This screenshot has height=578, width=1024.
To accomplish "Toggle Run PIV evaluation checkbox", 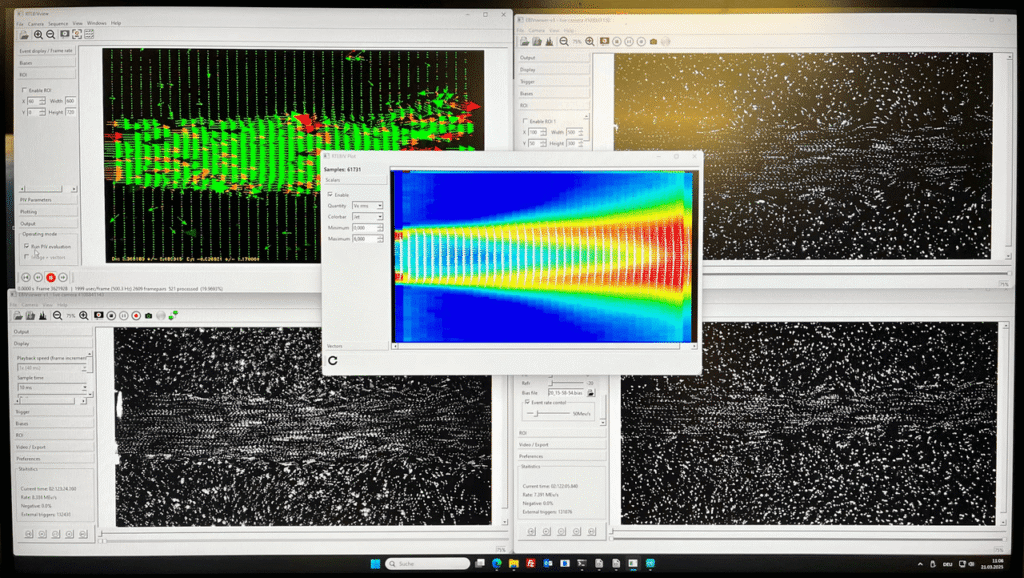I will [x=26, y=245].
